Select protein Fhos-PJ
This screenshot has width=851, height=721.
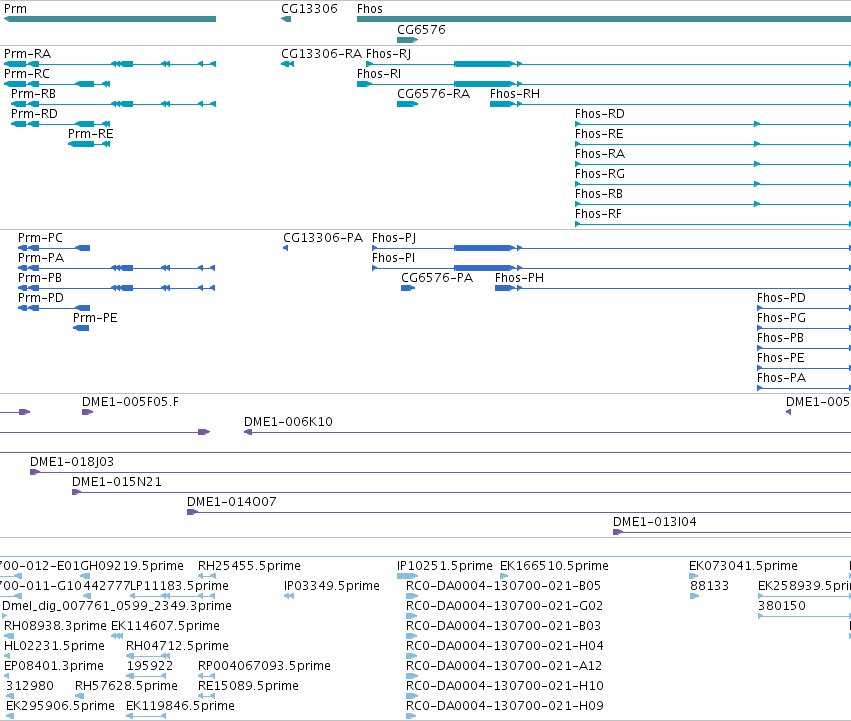pos(611,248)
